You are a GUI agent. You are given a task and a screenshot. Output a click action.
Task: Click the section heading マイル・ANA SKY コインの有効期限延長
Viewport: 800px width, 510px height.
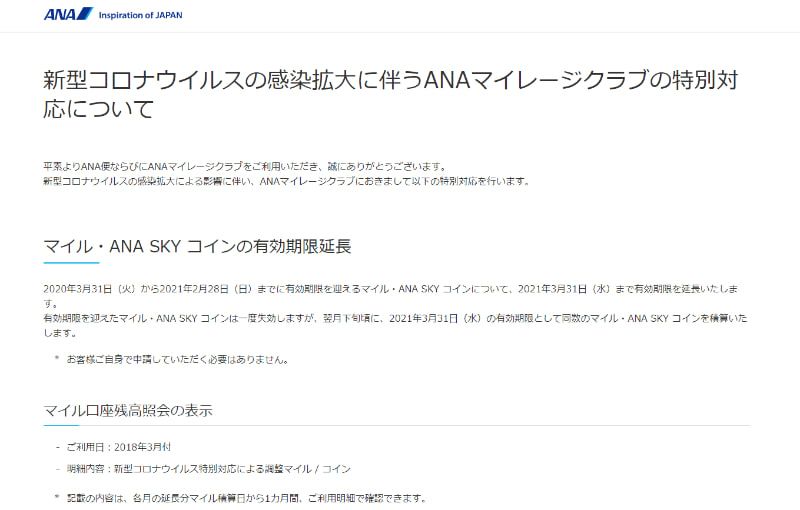pyautogui.click(x=197, y=246)
